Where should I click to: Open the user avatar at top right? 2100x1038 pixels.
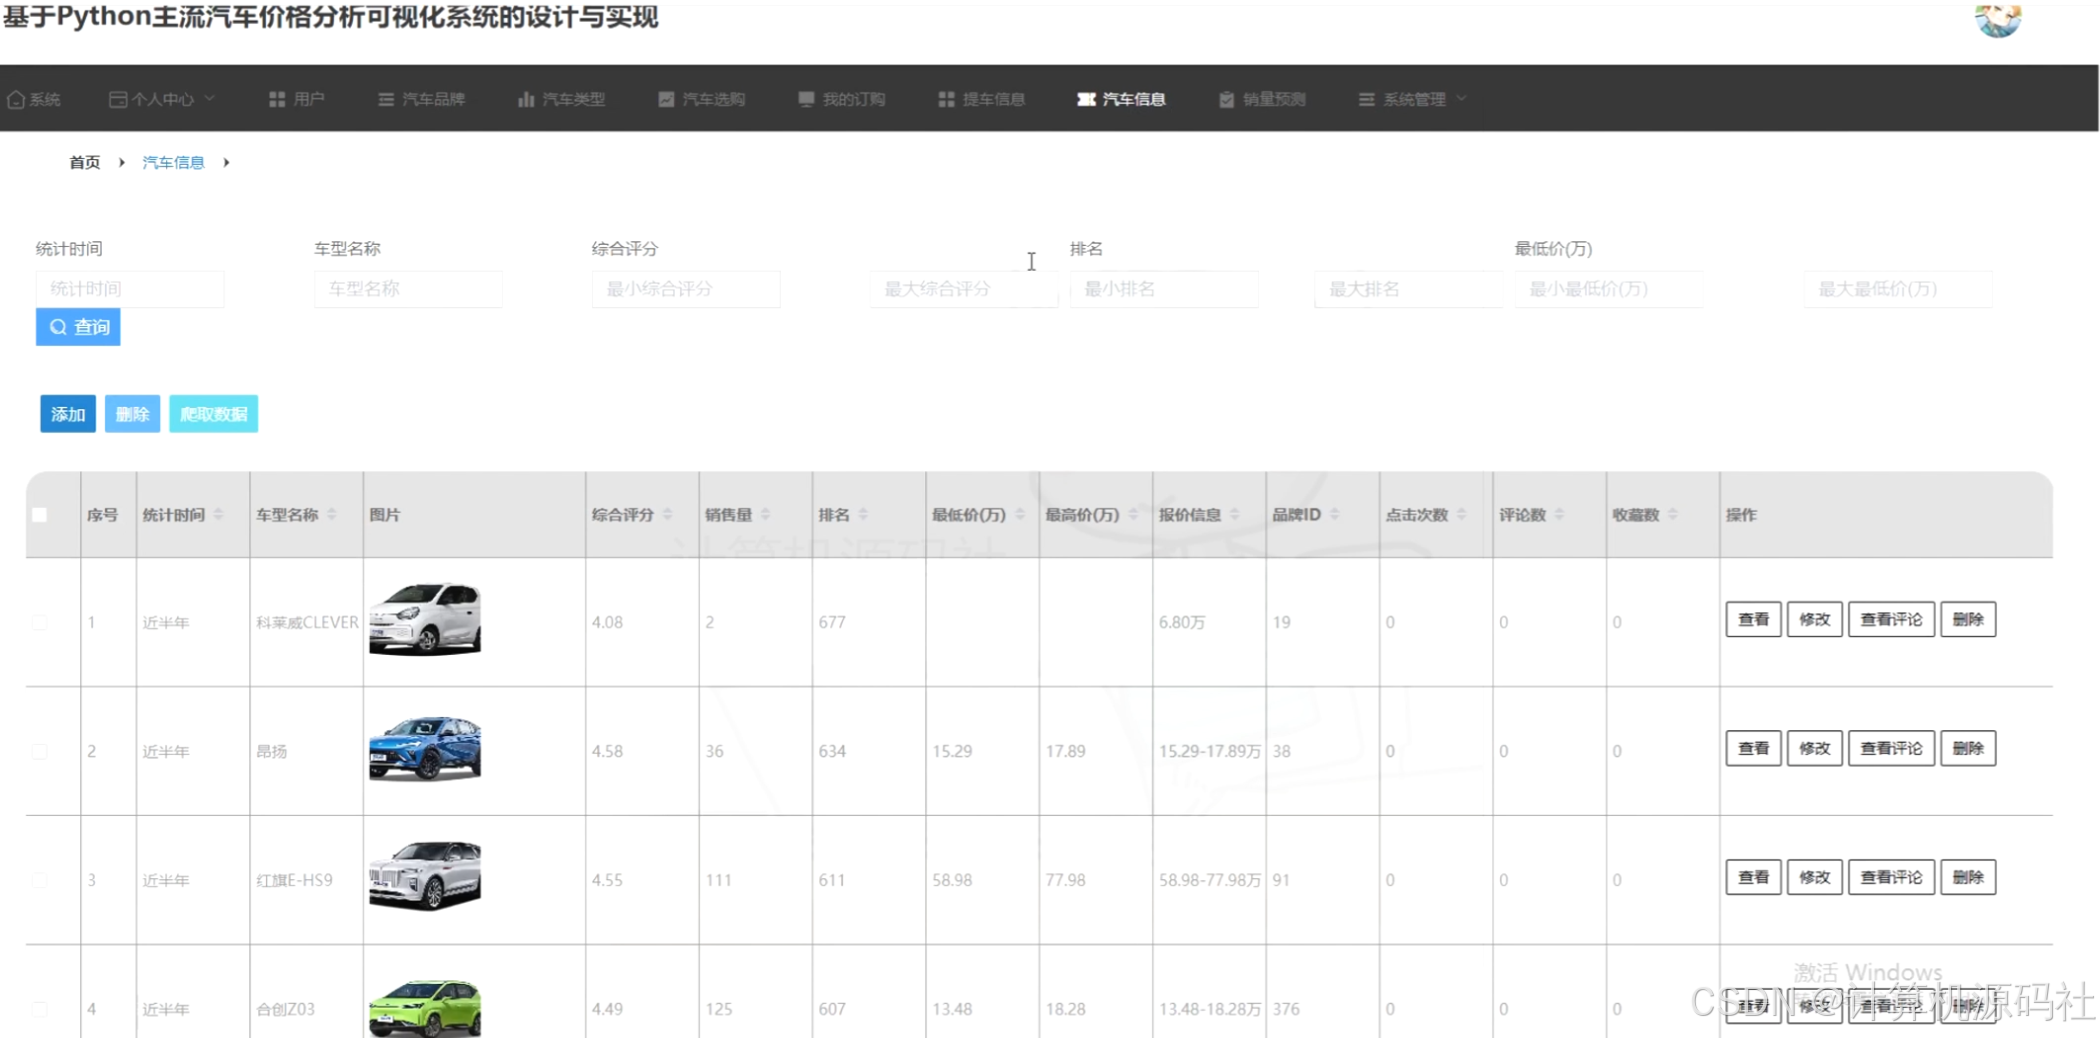pyautogui.click(x=1998, y=19)
